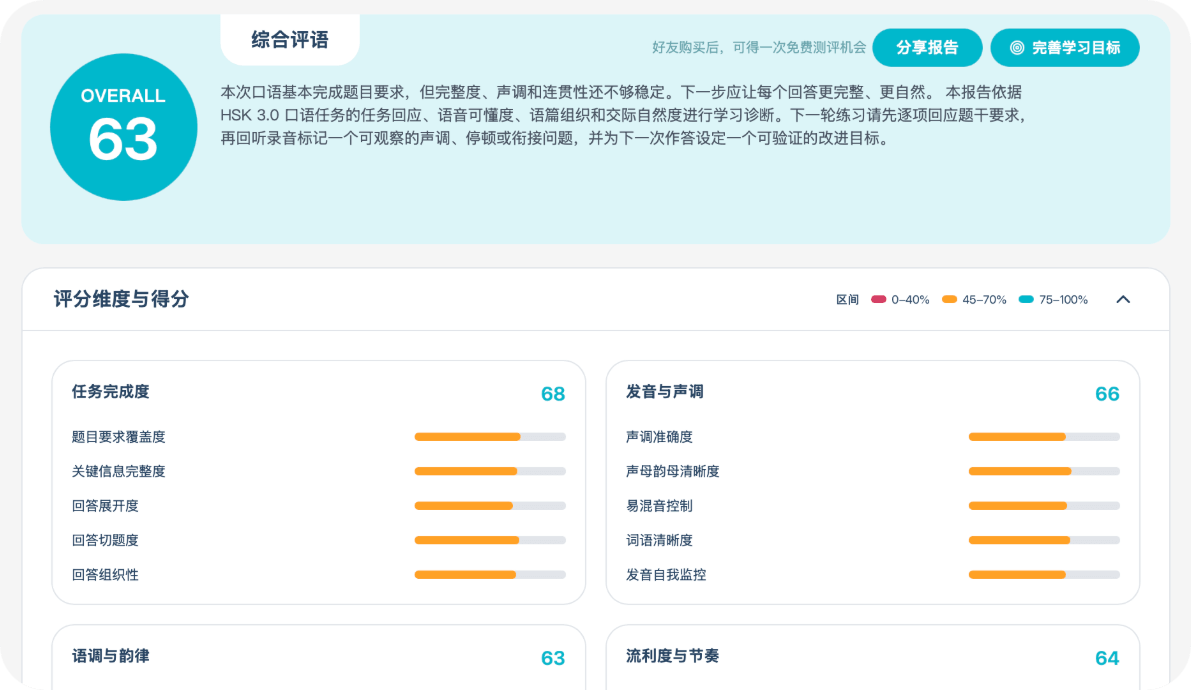Click the 回答展开度 label

tap(105, 506)
